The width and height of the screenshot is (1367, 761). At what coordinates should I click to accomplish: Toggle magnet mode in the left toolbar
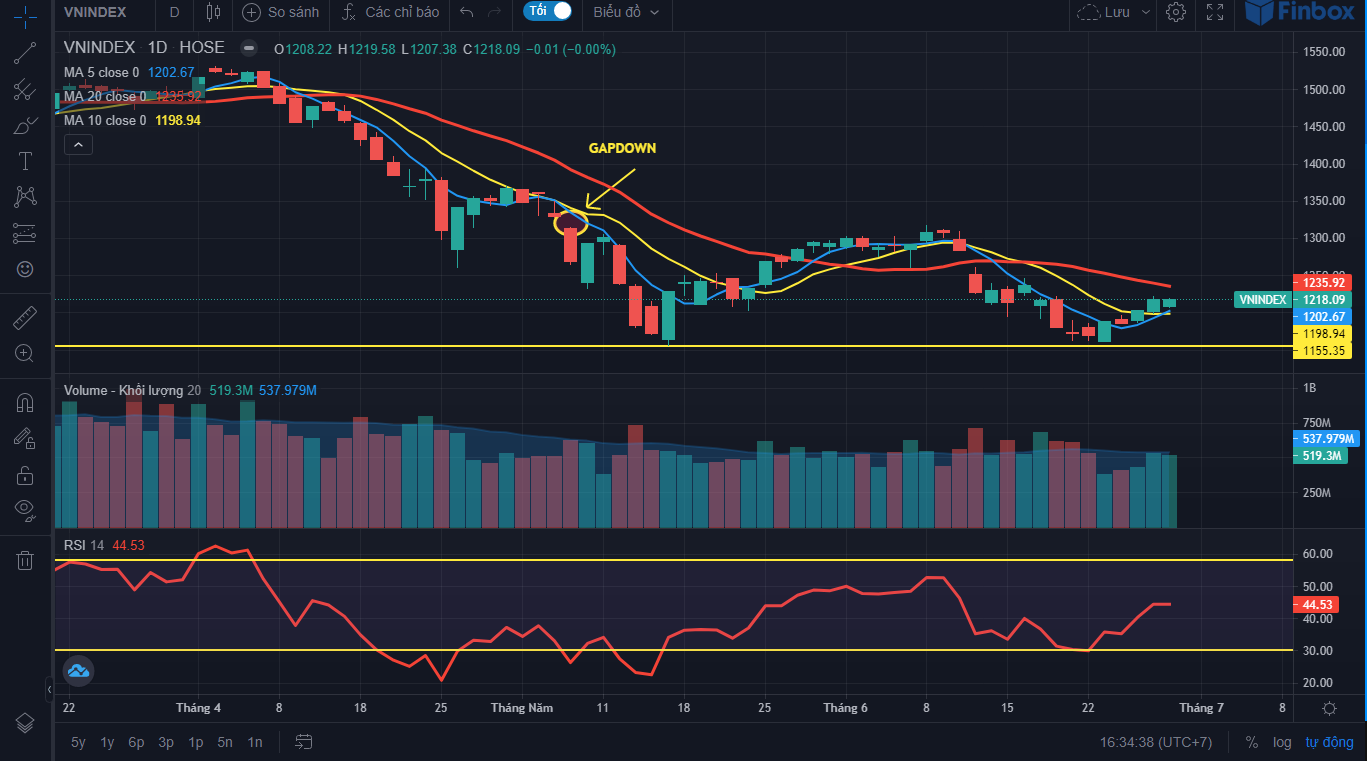(x=25, y=403)
